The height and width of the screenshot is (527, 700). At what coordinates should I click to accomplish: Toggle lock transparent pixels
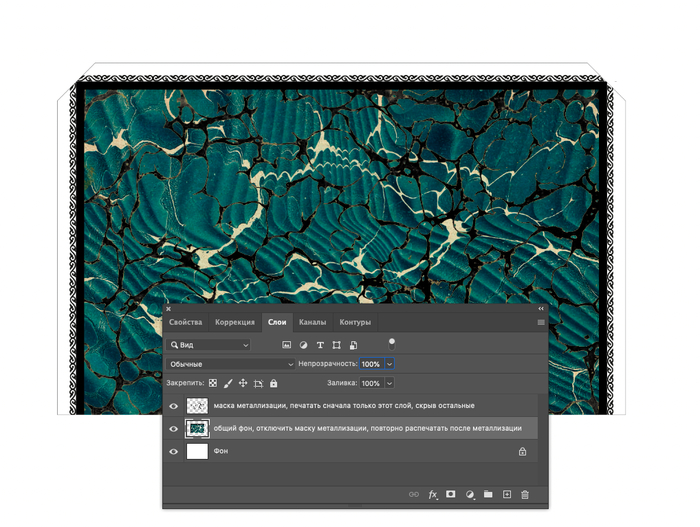click(212, 383)
